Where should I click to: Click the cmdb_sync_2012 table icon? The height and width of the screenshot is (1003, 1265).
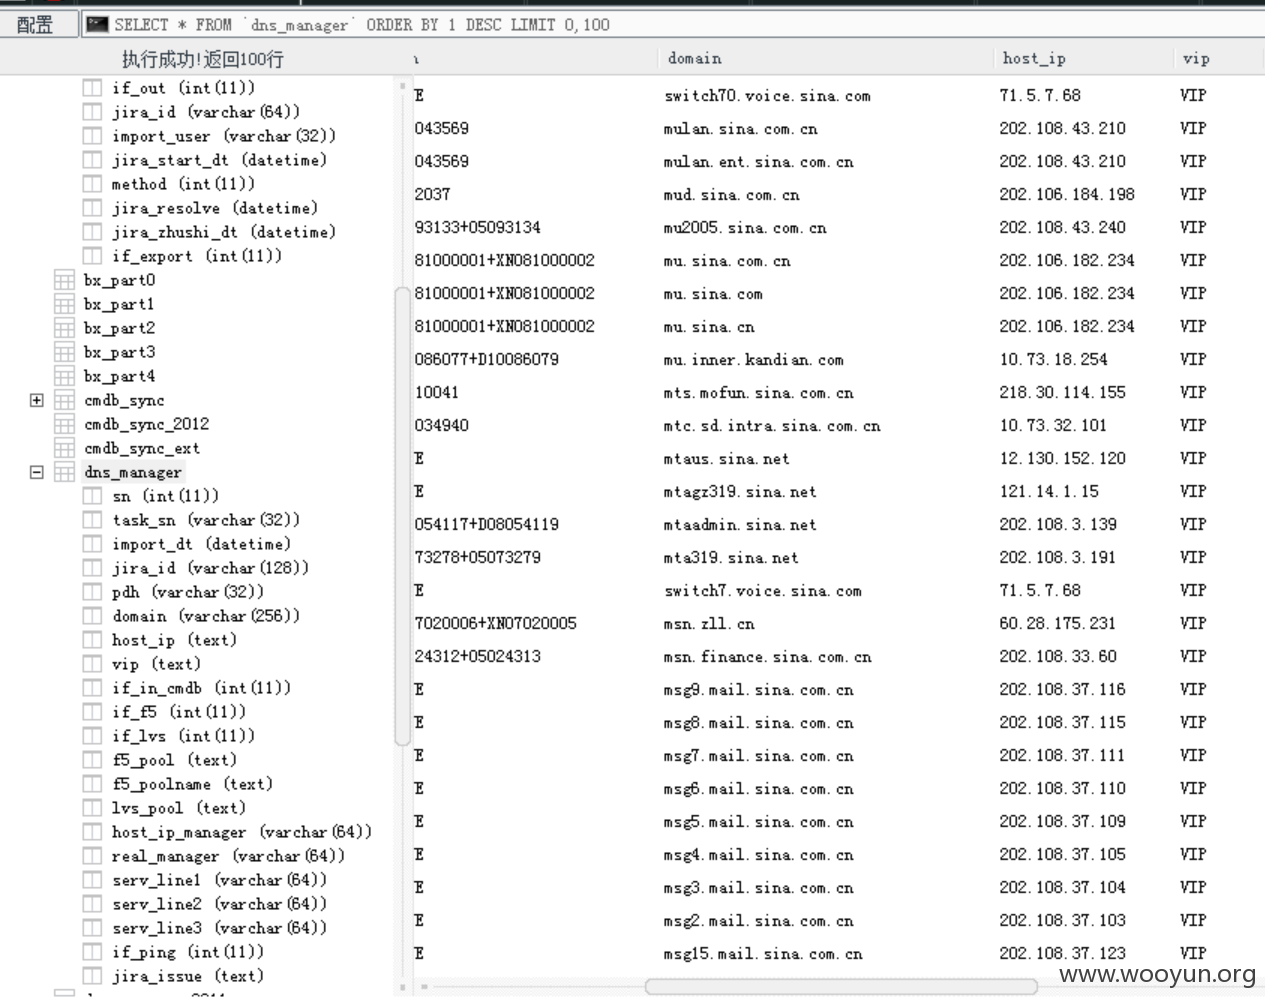click(64, 424)
